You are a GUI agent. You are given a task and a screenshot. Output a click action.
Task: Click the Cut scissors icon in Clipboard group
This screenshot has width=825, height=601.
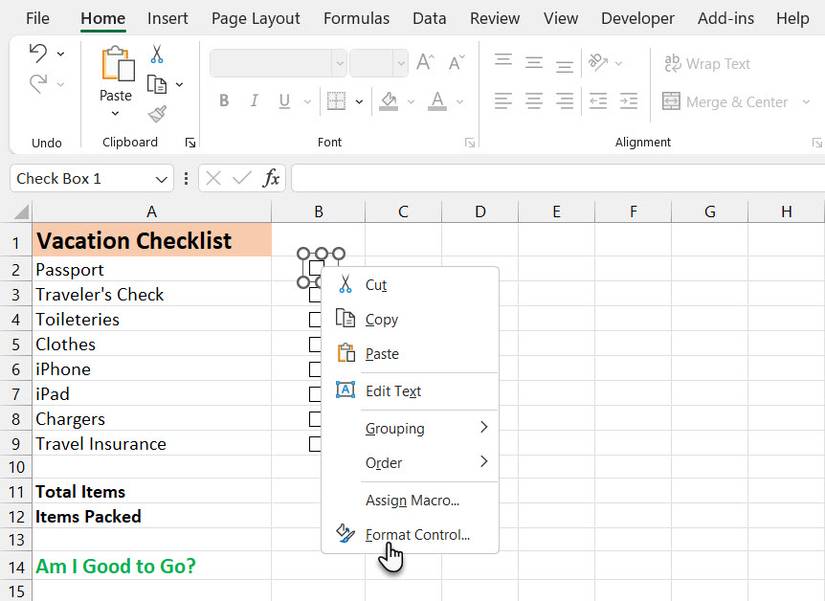(x=157, y=54)
